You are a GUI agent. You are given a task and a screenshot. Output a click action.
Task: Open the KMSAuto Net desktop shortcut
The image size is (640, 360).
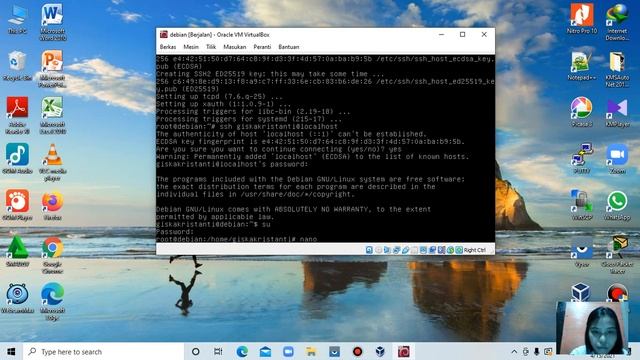pos(617,69)
